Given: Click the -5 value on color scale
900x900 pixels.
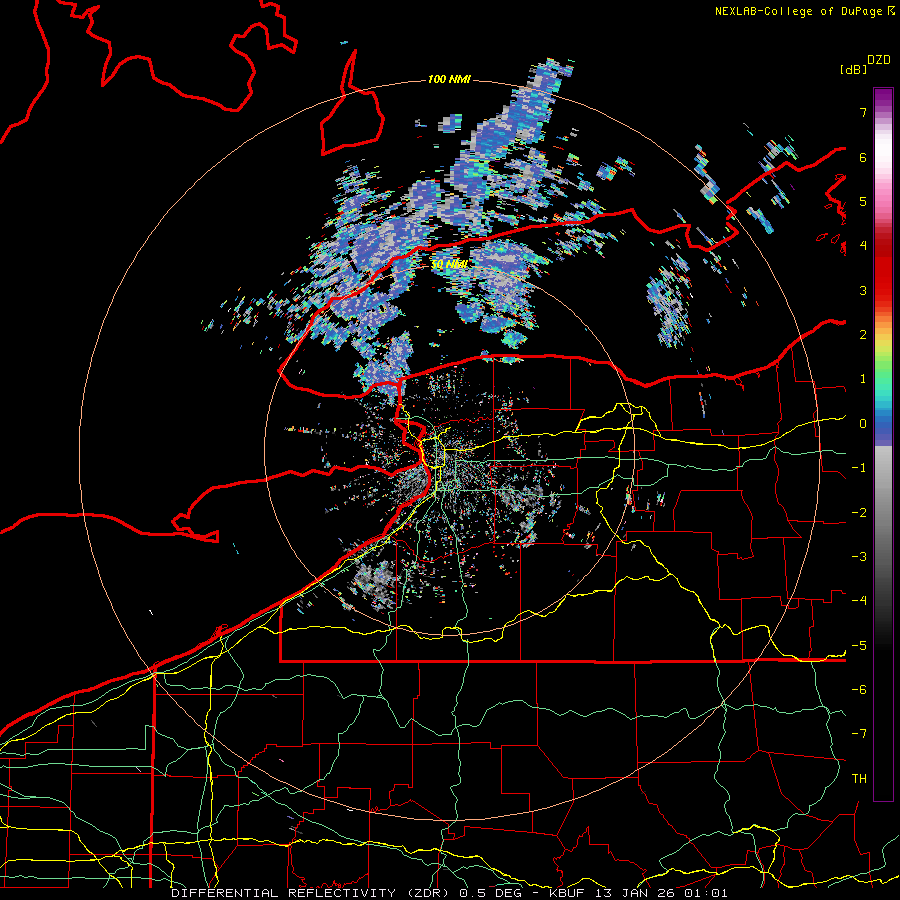Looking at the screenshot, I should (859, 646).
